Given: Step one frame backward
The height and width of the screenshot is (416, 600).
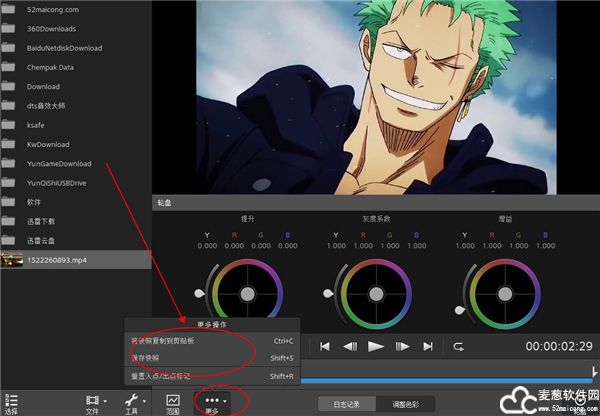Looking at the screenshot, I should (350, 346).
